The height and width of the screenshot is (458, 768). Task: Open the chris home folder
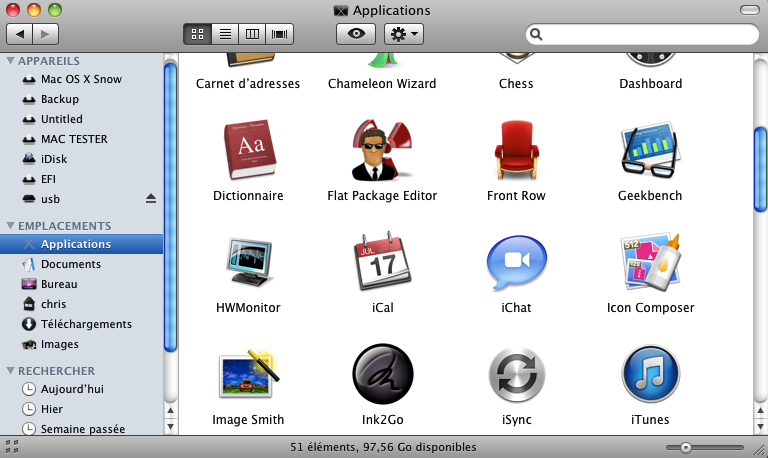point(81,304)
